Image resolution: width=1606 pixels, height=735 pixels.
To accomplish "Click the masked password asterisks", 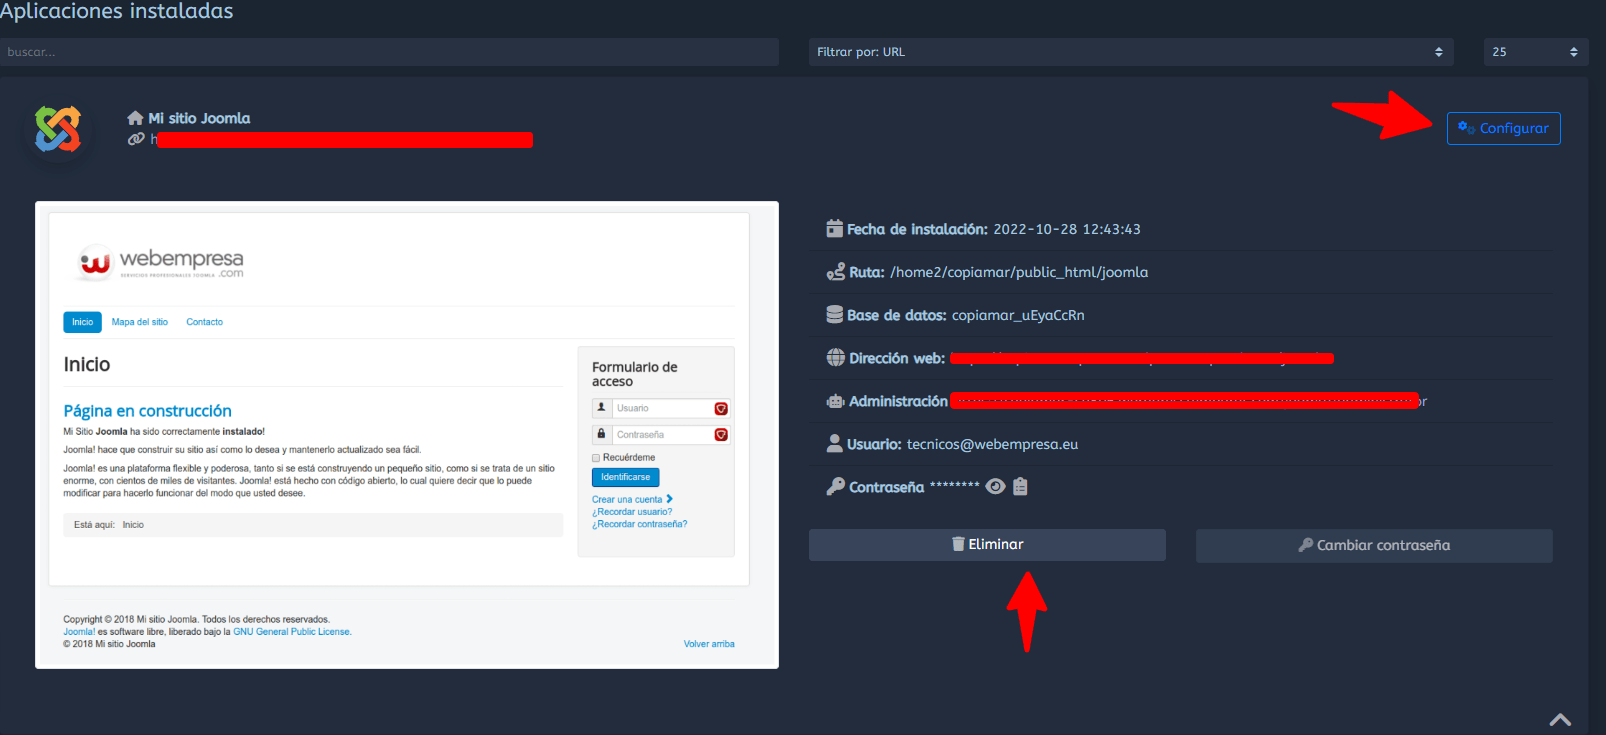I will tap(955, 485).
